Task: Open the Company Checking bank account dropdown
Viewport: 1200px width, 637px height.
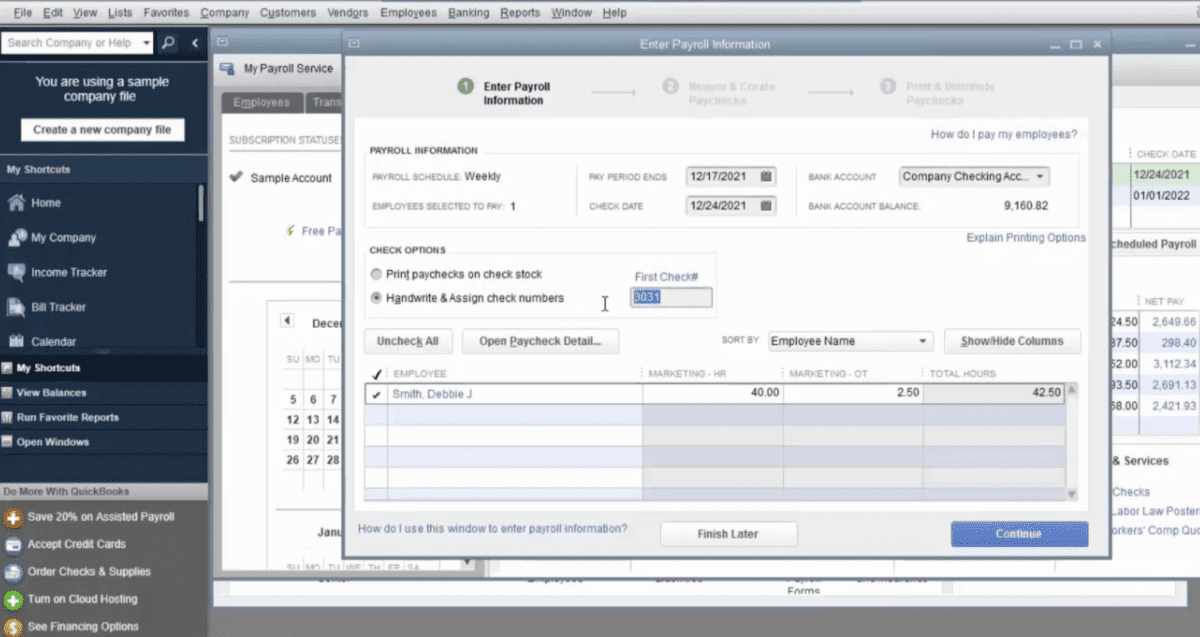Action: (1039, 175)
